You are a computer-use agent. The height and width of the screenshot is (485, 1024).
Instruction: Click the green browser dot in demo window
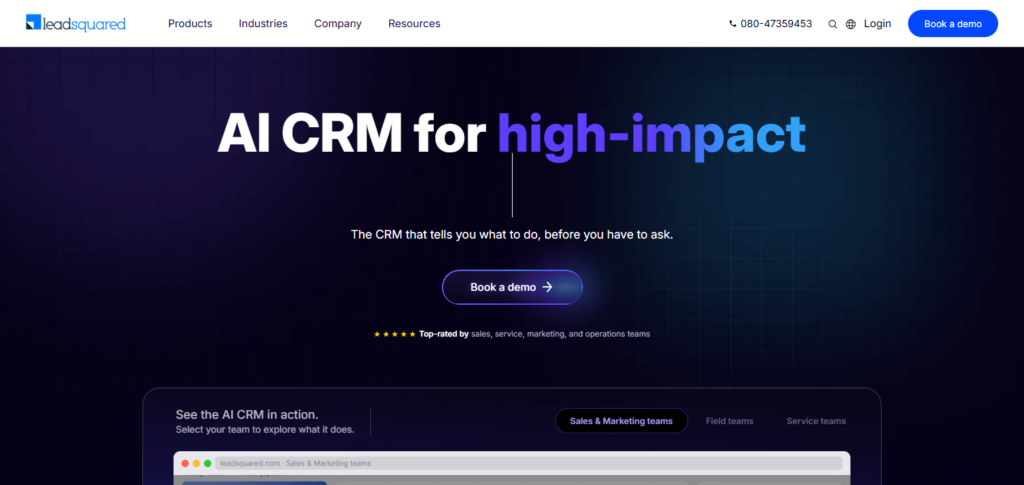pos(208,463)
